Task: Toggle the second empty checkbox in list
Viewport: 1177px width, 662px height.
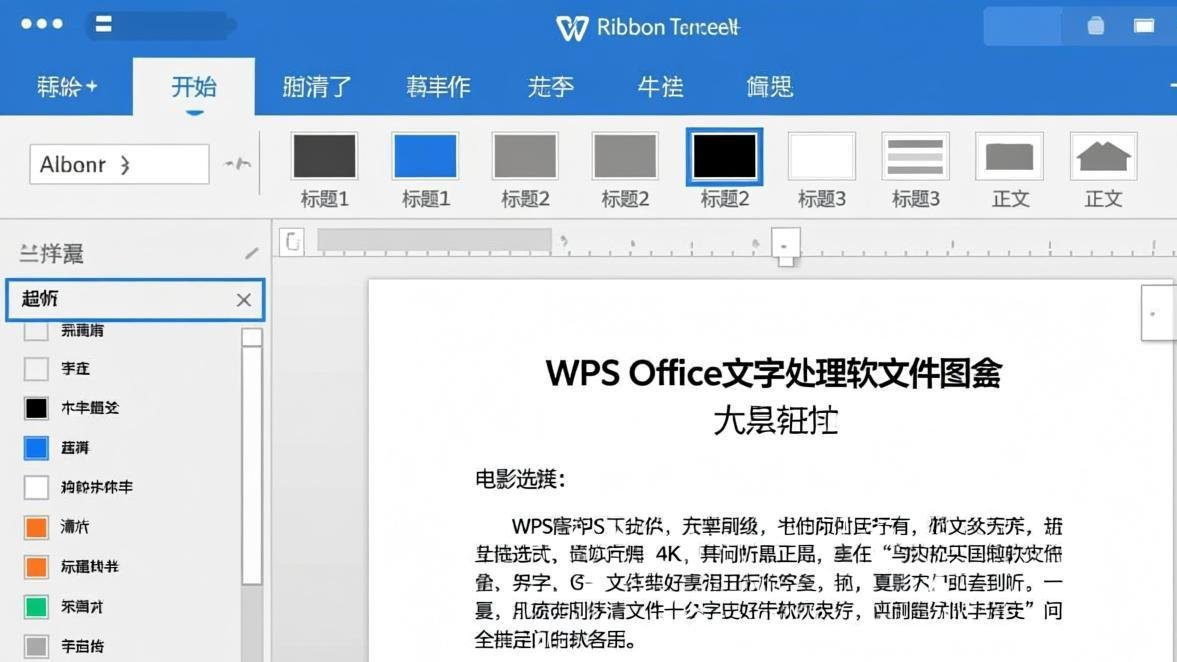Action: (x=36, y=369)
